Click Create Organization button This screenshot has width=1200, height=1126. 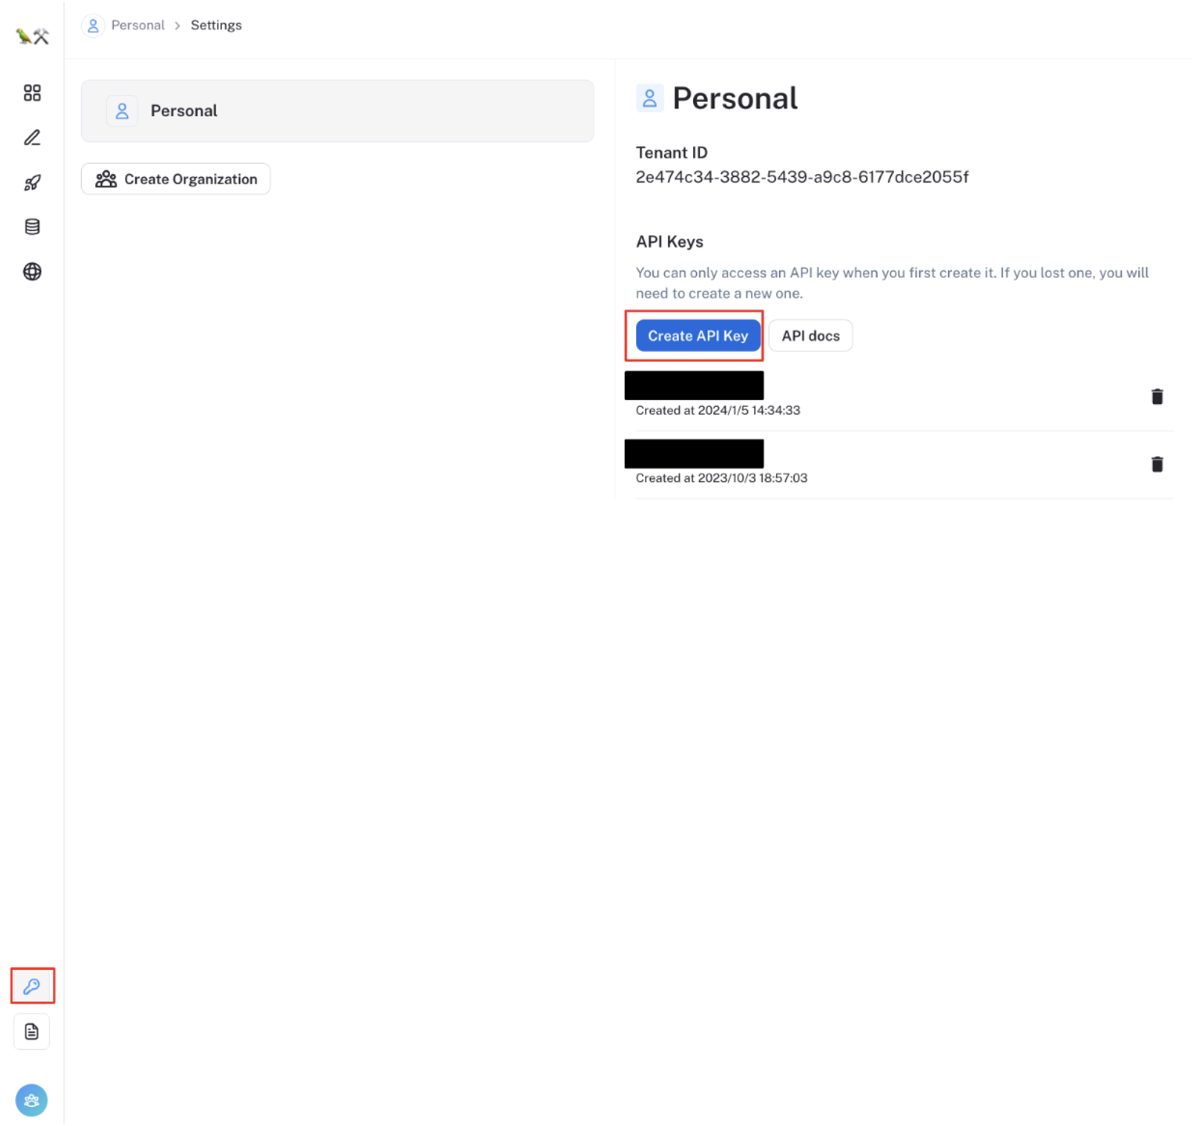click(x=176, y=179)
